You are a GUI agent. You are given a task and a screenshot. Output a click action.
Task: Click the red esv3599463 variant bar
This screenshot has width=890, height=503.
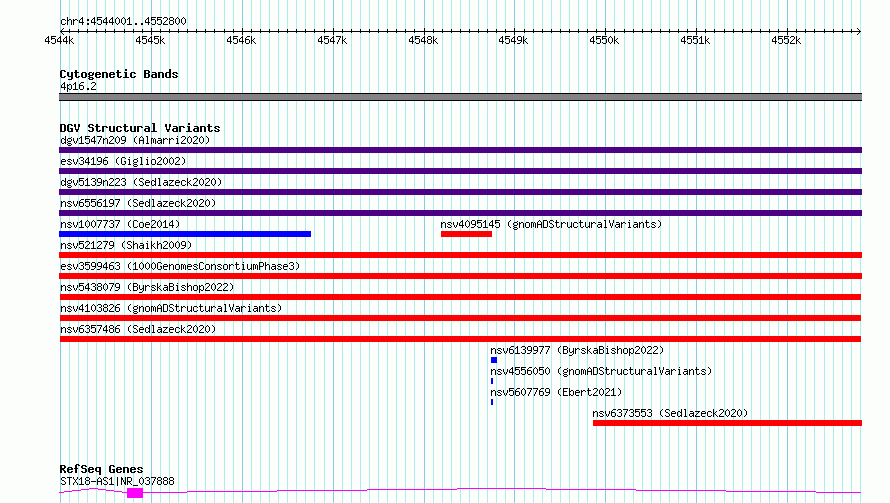point(460,276)
